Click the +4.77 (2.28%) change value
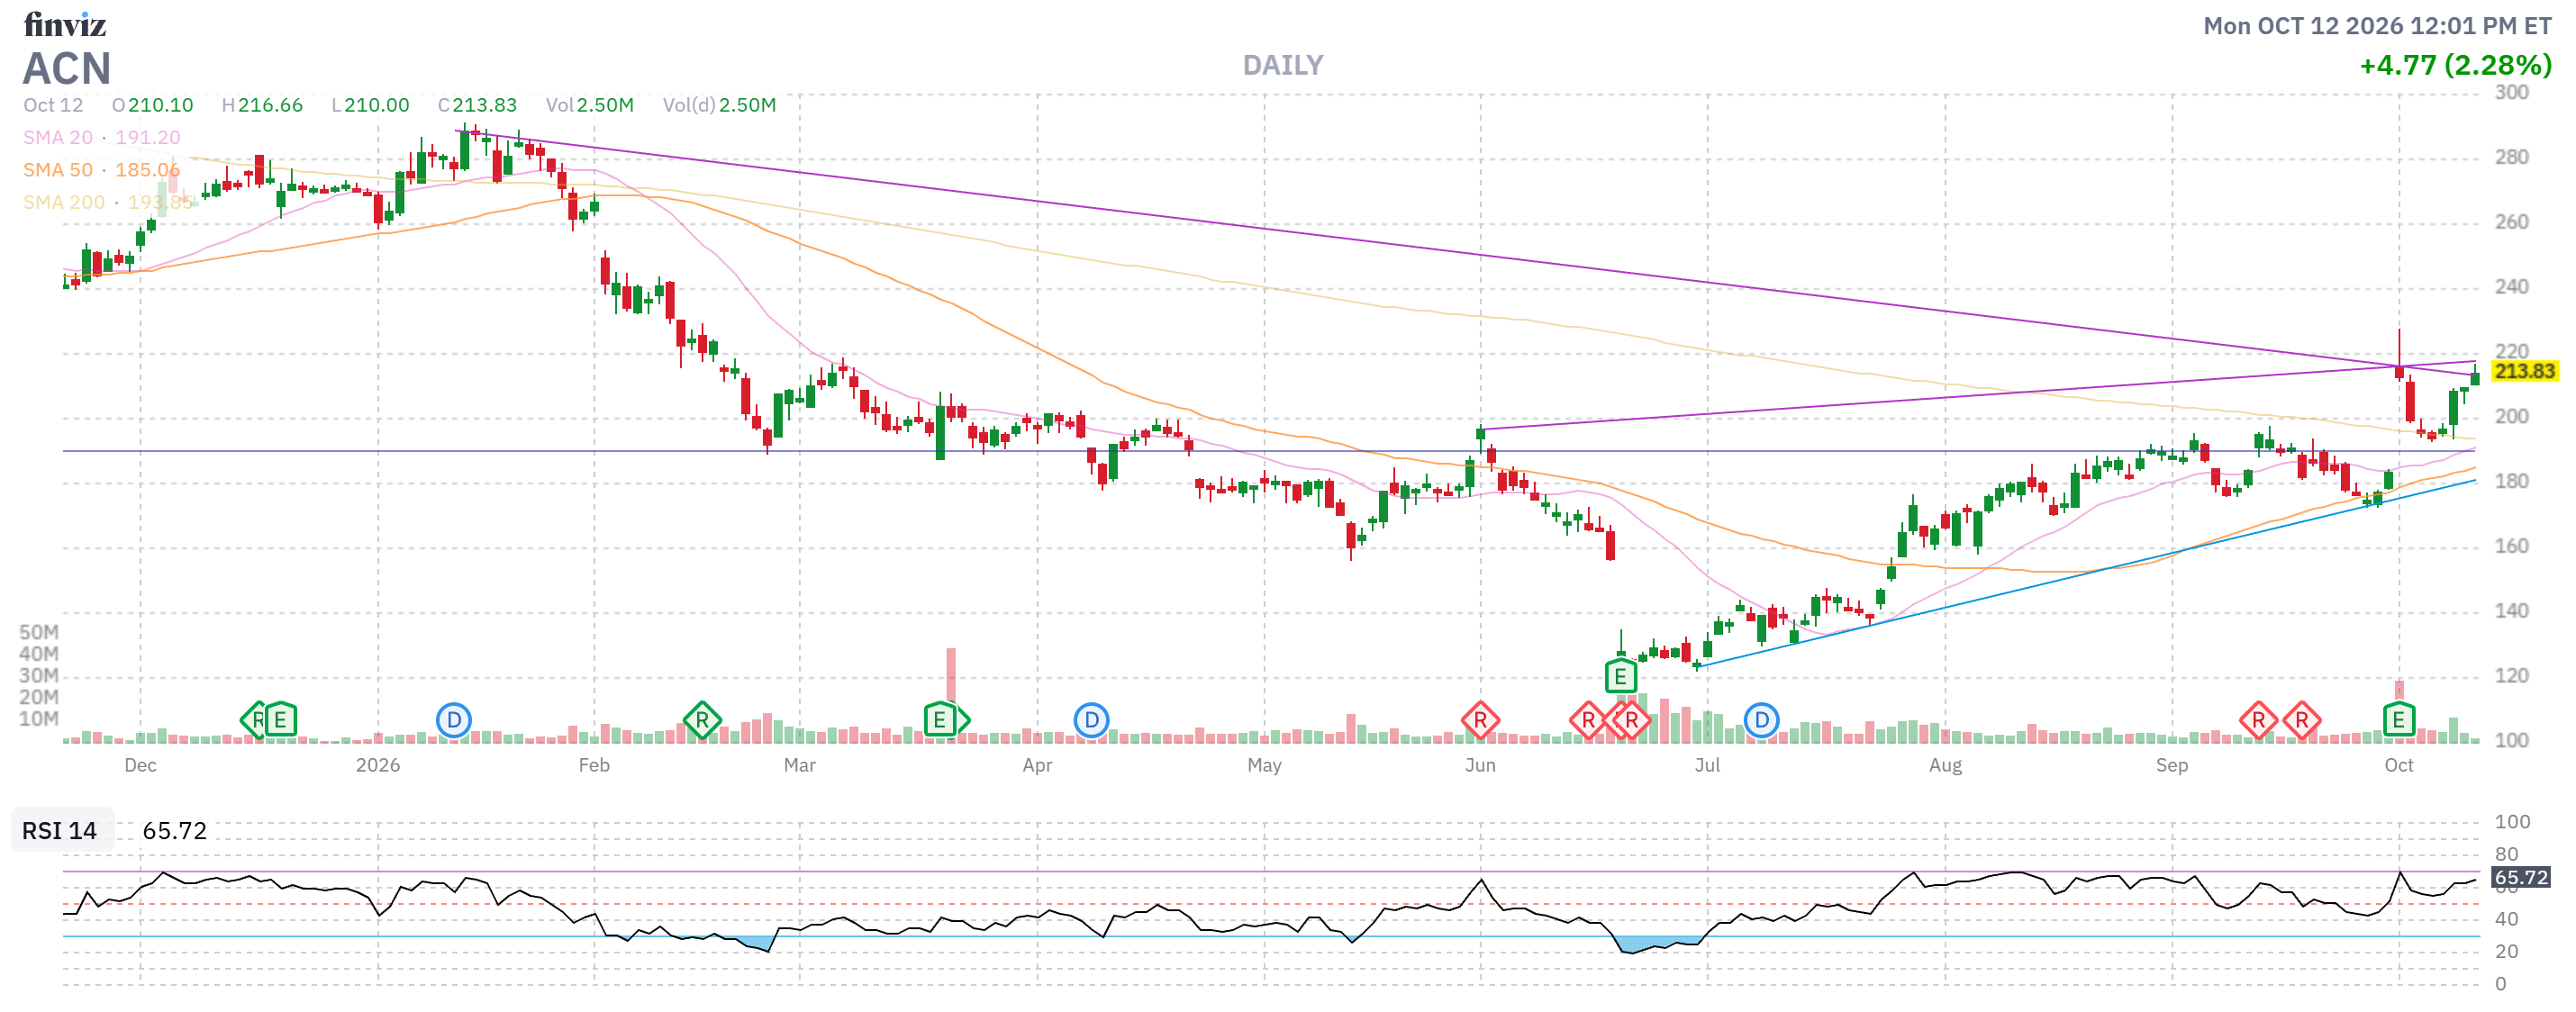Image resolution: width=2576 pixels, height=1012 pixels. (x=2455, y=65)
